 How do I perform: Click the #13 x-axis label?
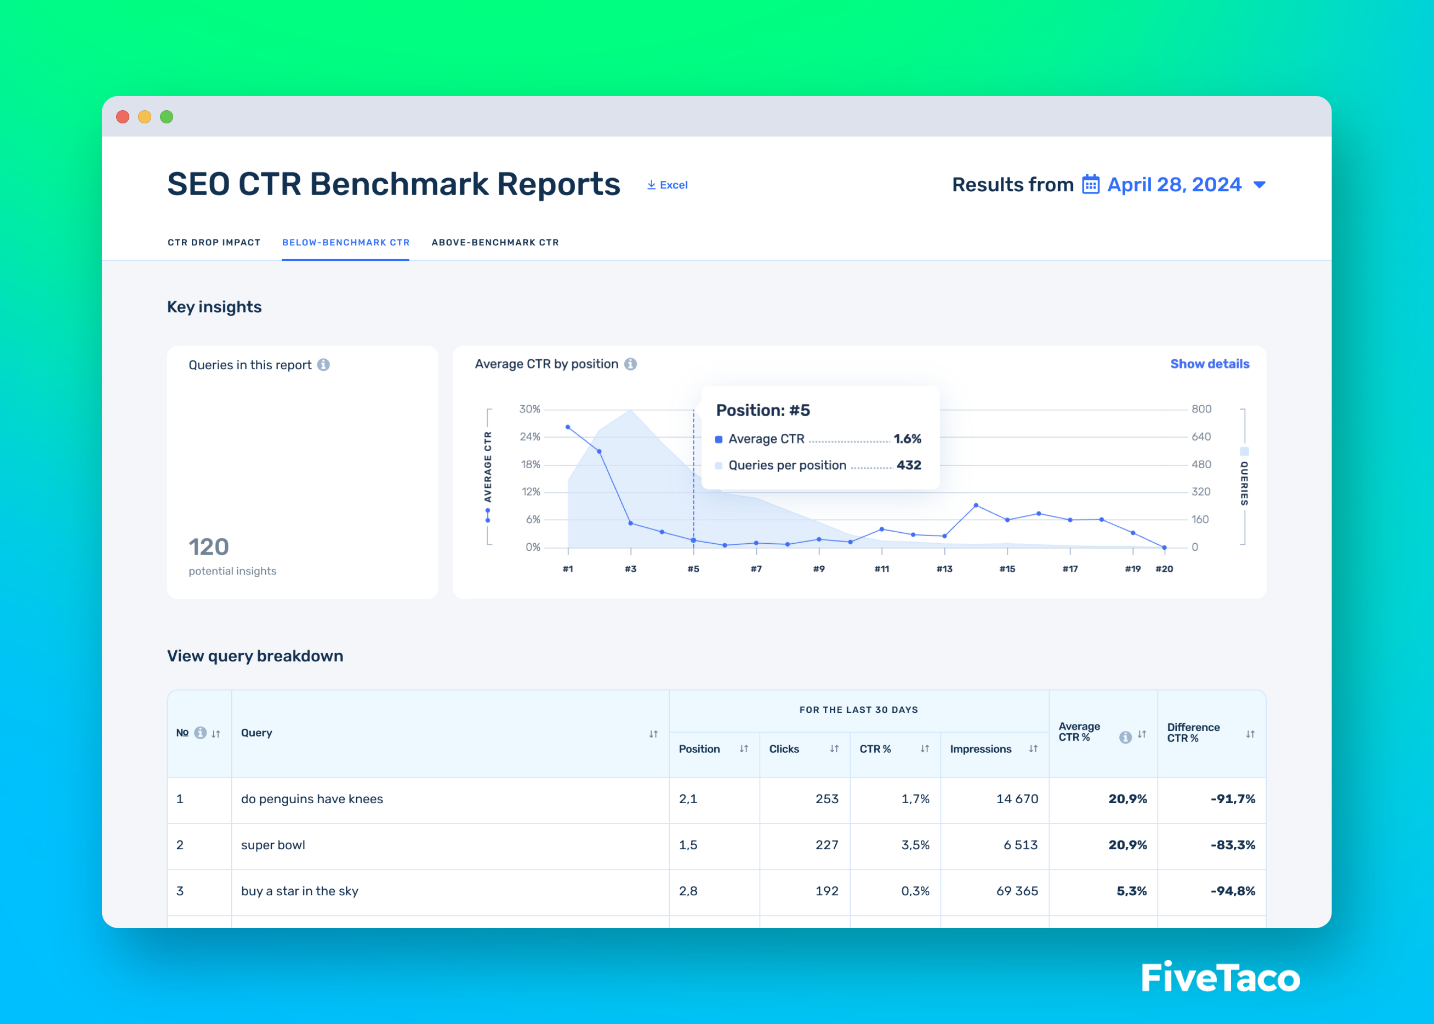[944, 569]
